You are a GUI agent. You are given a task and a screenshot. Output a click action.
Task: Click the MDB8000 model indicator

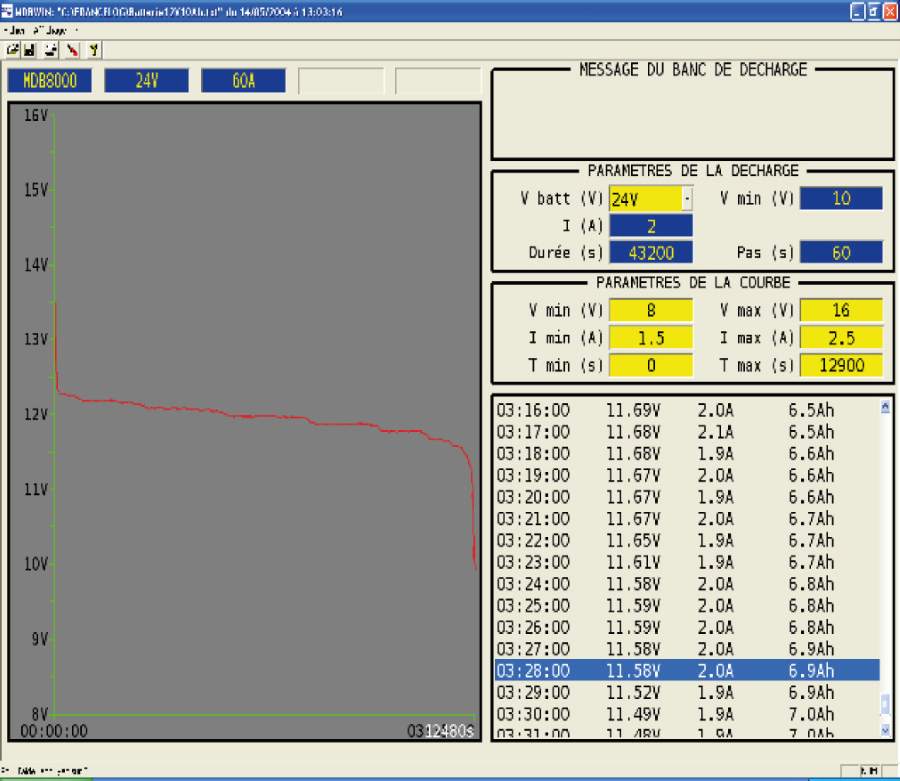(x=50, y=81)
